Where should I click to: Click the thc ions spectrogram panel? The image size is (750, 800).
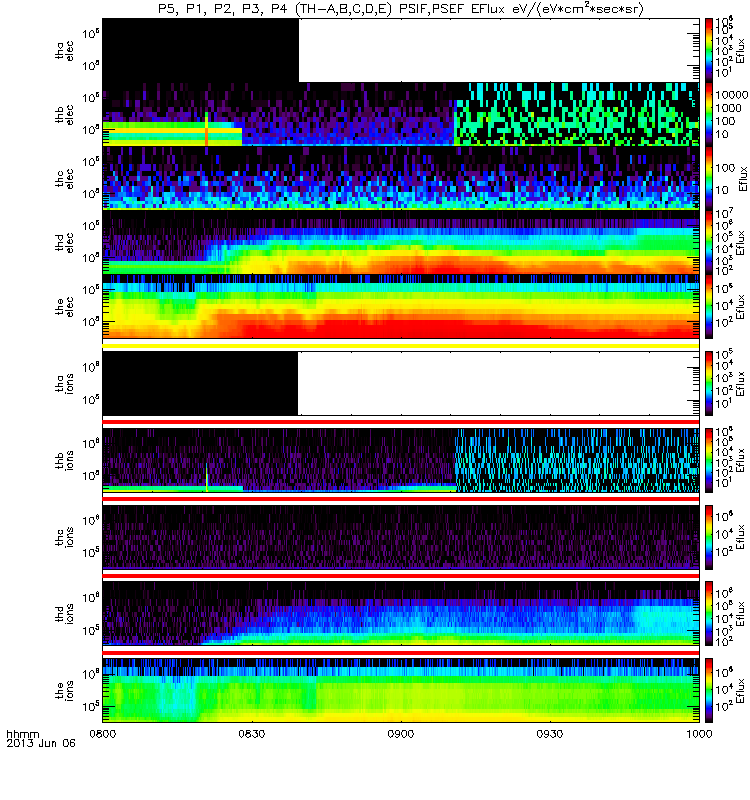click(401, 537)
